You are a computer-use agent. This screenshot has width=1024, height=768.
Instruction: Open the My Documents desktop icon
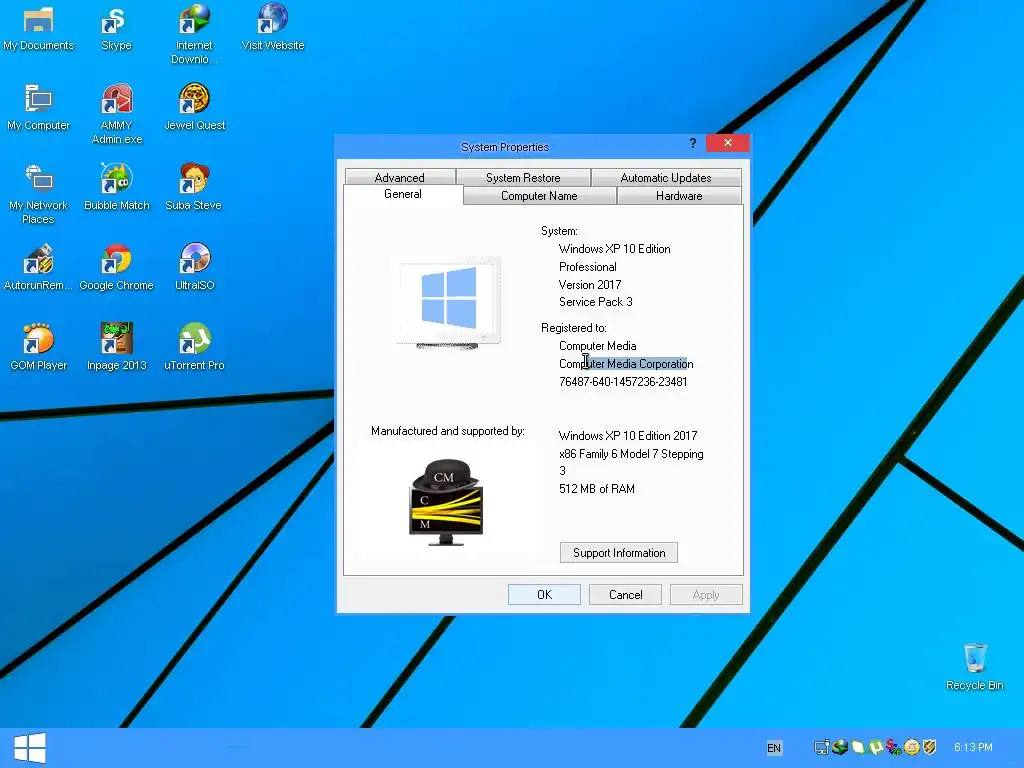(38, 28)
